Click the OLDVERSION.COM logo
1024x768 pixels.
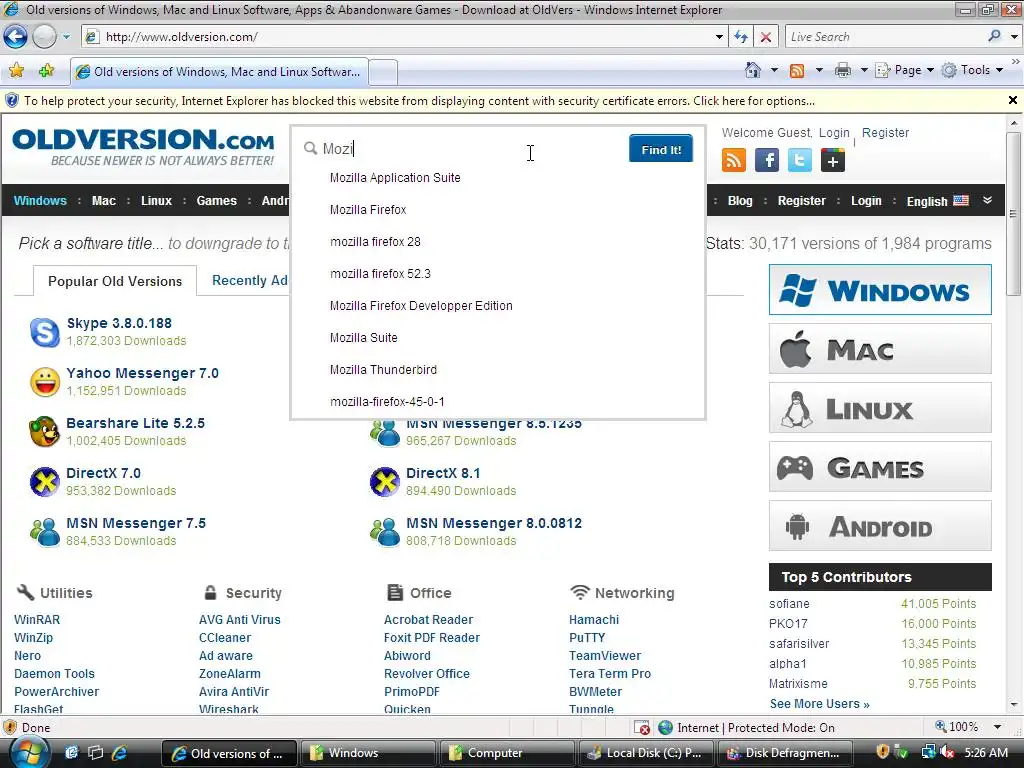point(144,147)
